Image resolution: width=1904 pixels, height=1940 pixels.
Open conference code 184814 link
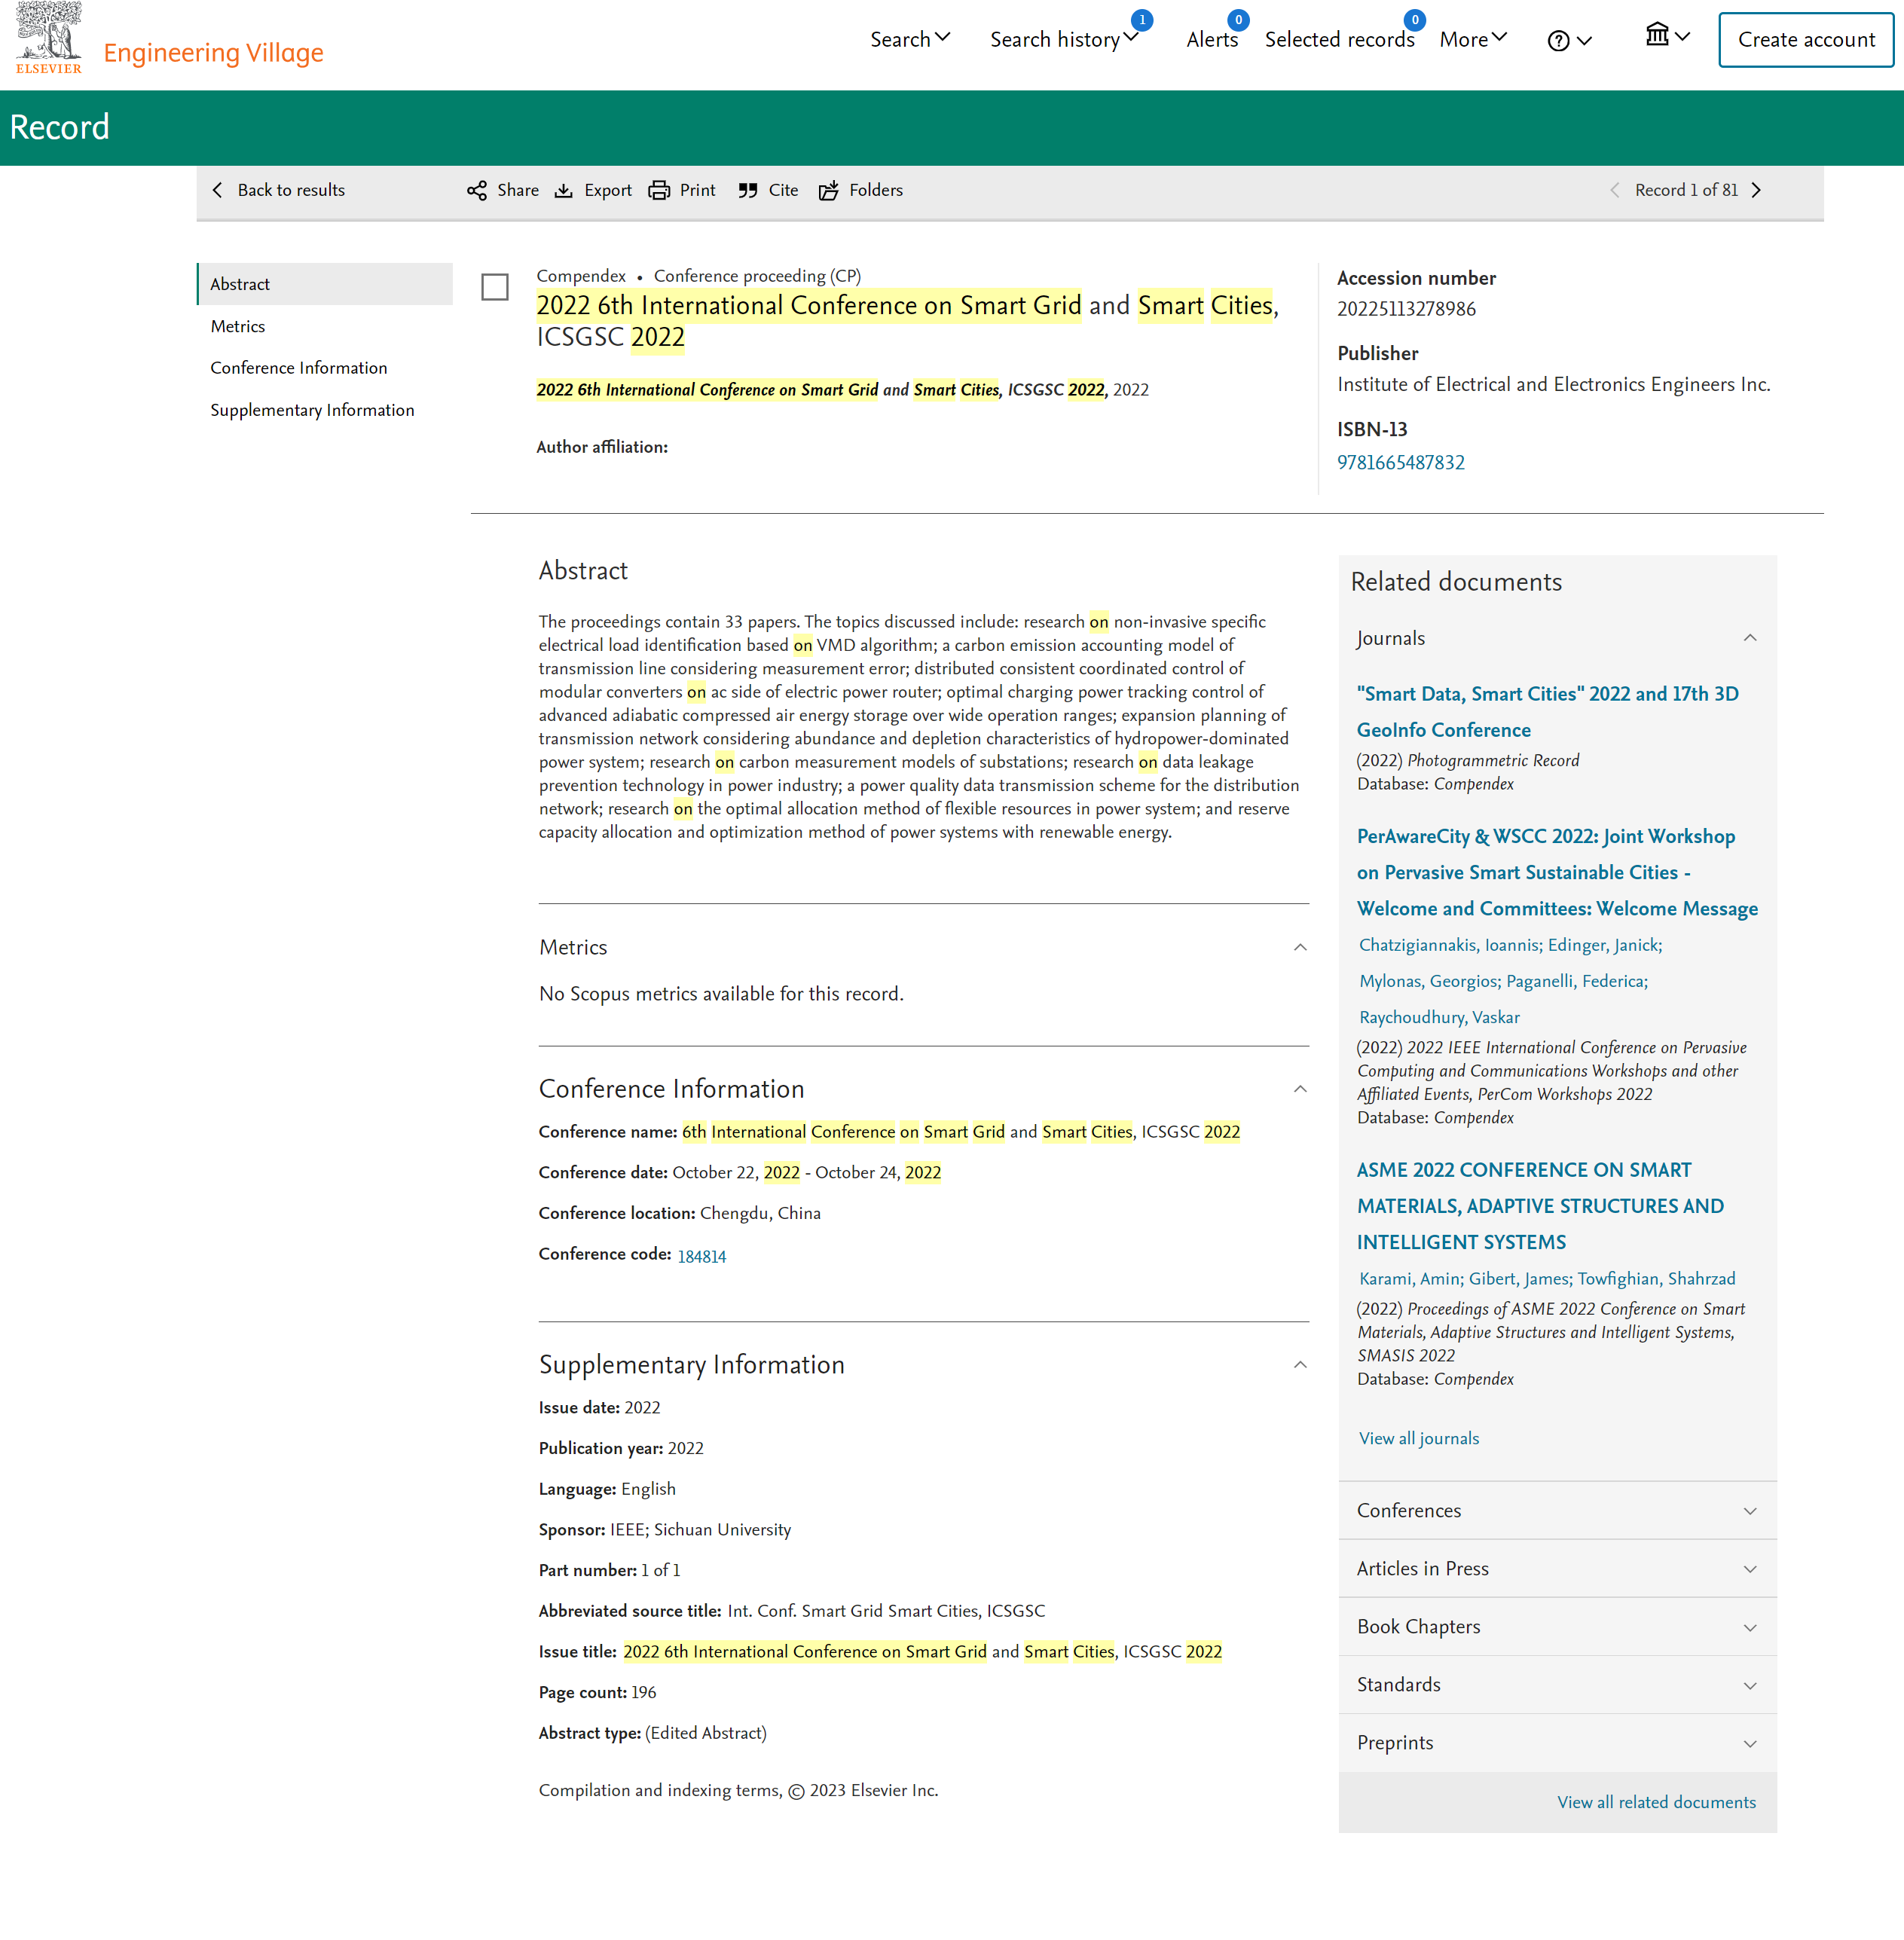pos(702,1257)
